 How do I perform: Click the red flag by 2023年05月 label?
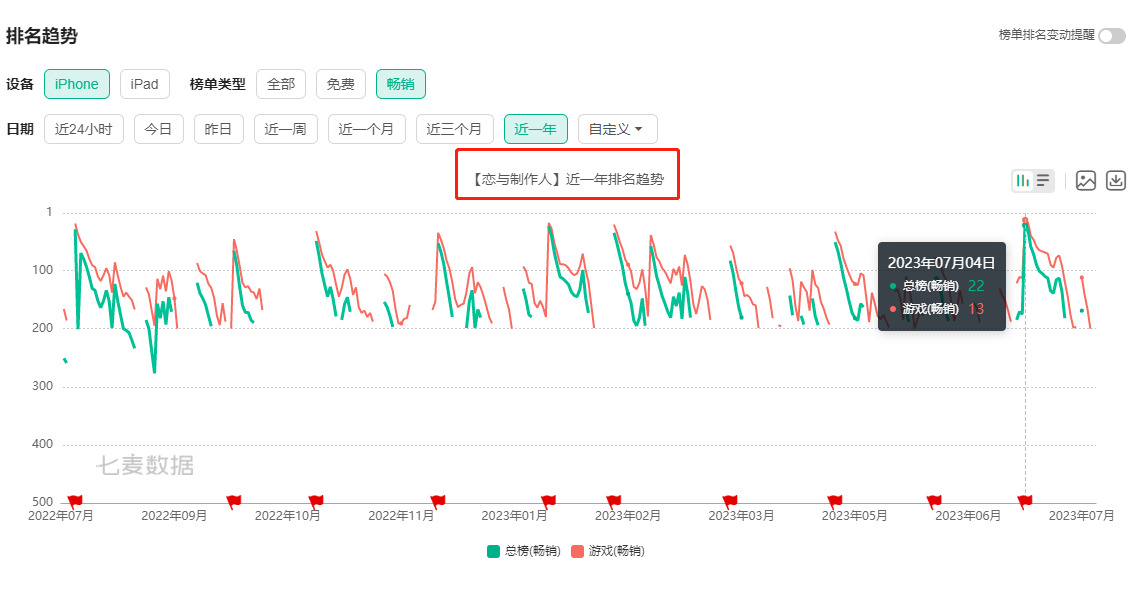(x=835, y=501)
